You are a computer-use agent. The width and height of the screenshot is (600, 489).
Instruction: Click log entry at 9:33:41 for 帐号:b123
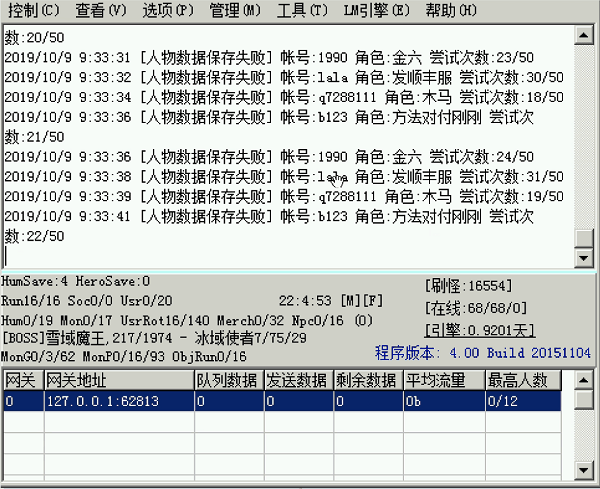click(269, 227)
